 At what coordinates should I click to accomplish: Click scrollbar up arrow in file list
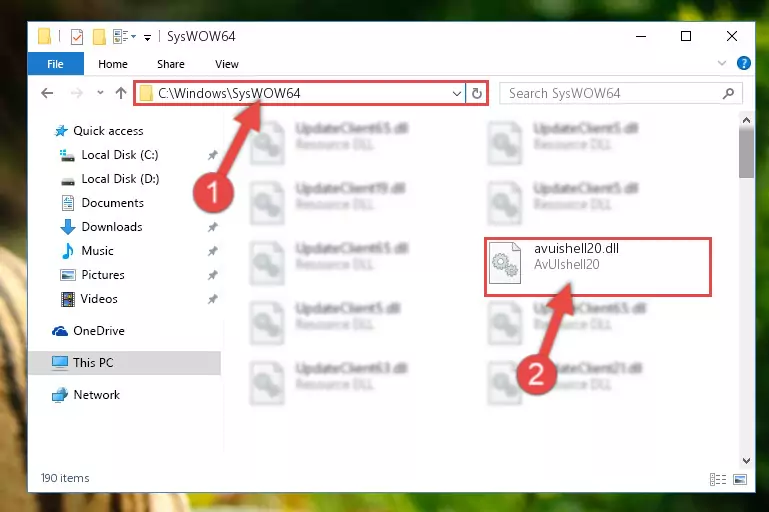[x=746, y=120]
